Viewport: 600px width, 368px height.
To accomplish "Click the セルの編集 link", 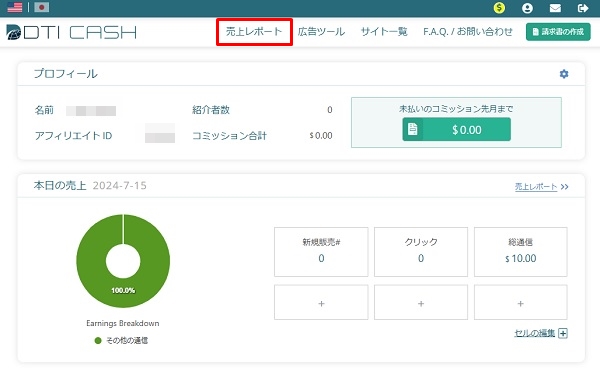I will click(x=535, y=333).
